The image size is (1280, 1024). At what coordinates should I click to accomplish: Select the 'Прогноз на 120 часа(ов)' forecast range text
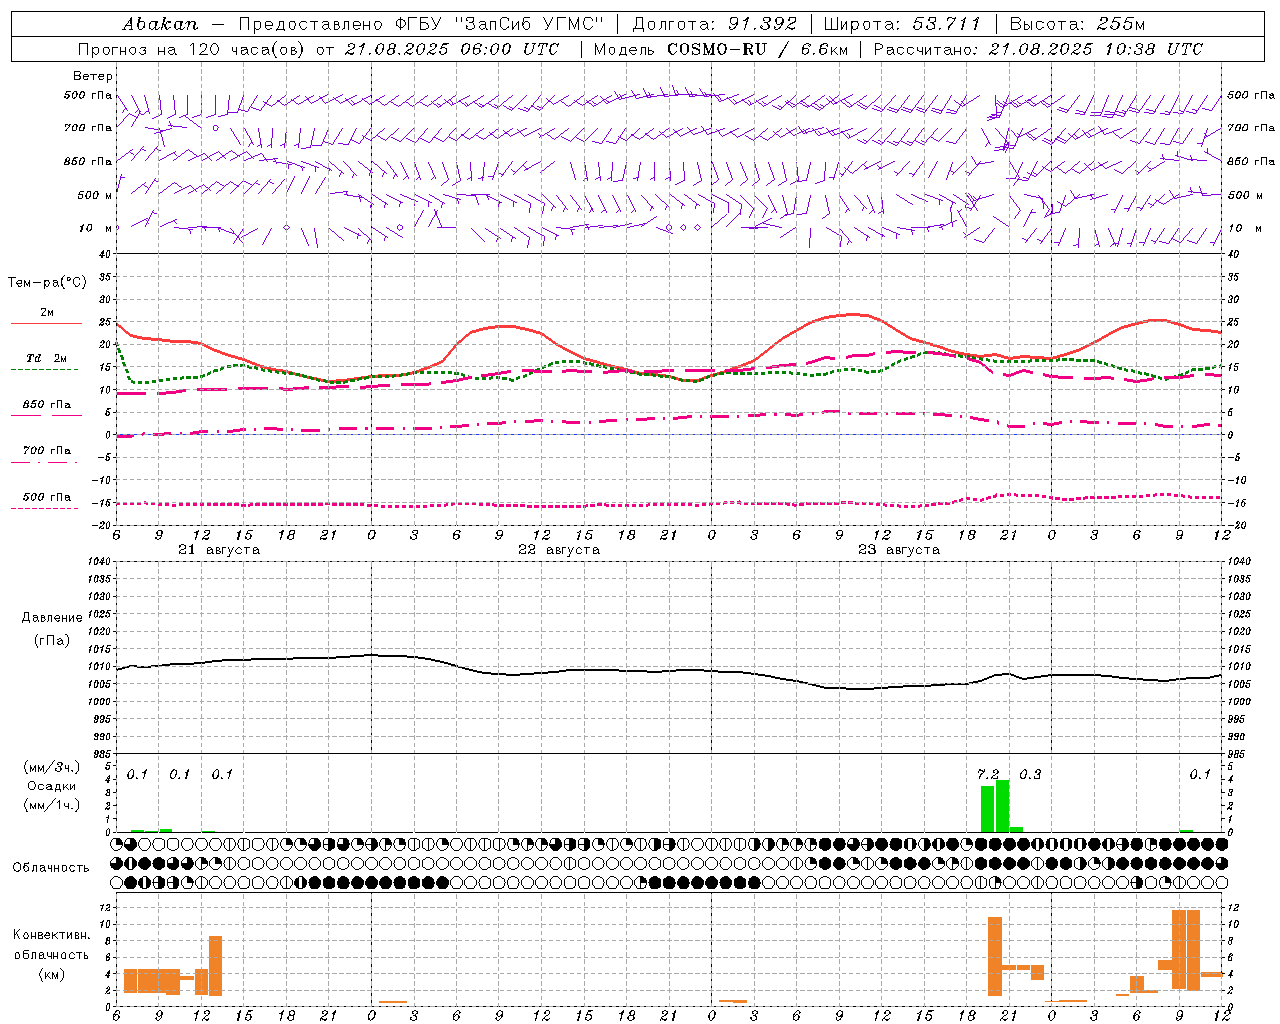click(x=193, y=49)
